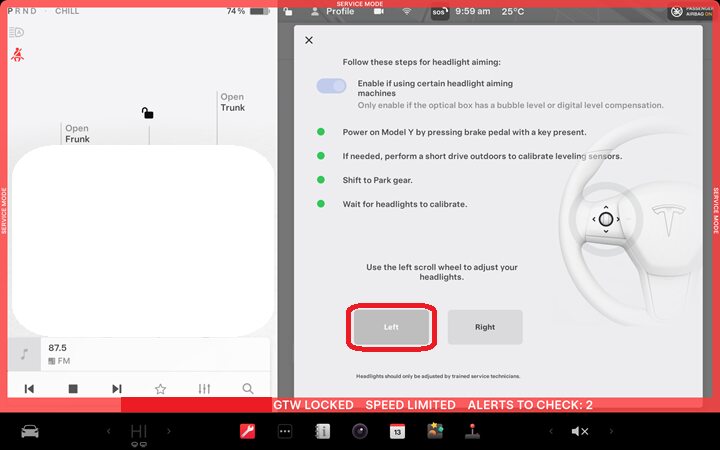
Task: Open the Service Mode wrench app
Action: (247, 431)
